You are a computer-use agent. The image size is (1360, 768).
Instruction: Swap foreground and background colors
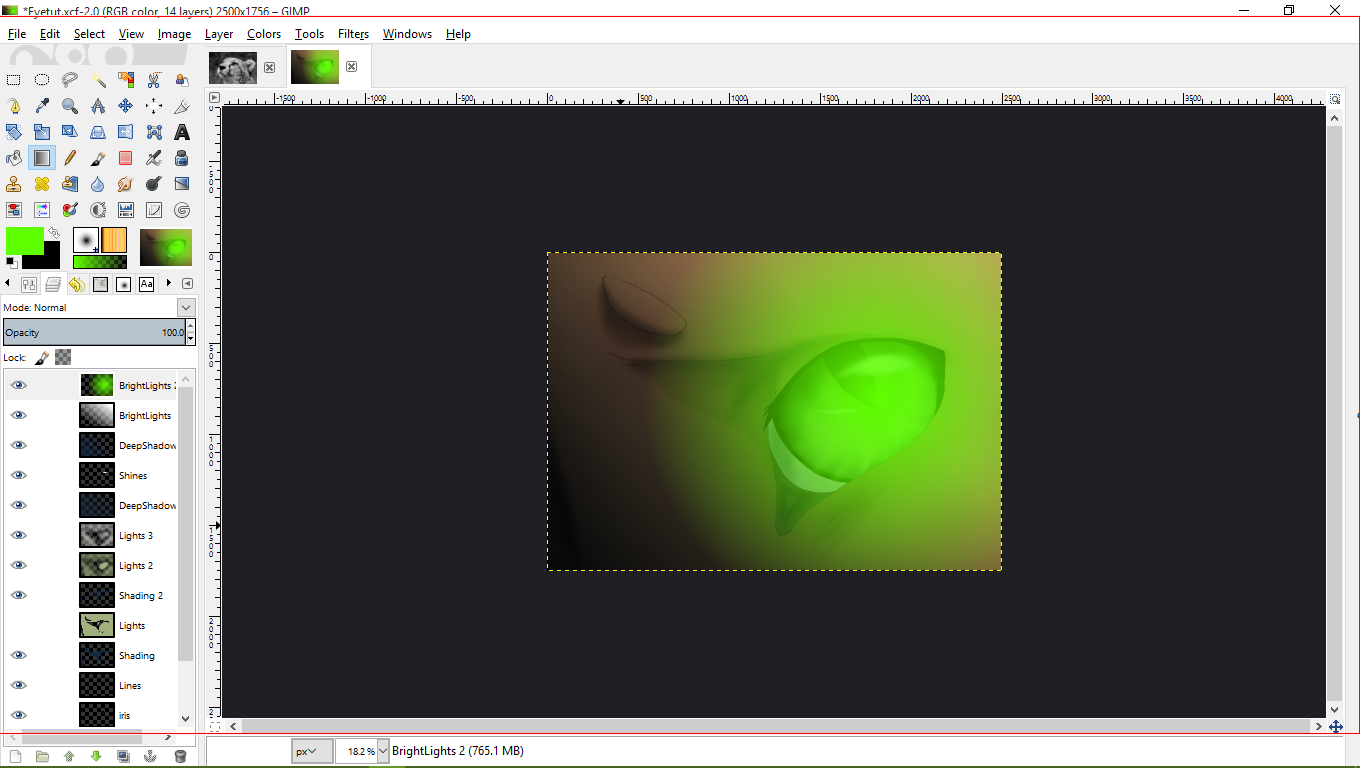tap(54, 232)
